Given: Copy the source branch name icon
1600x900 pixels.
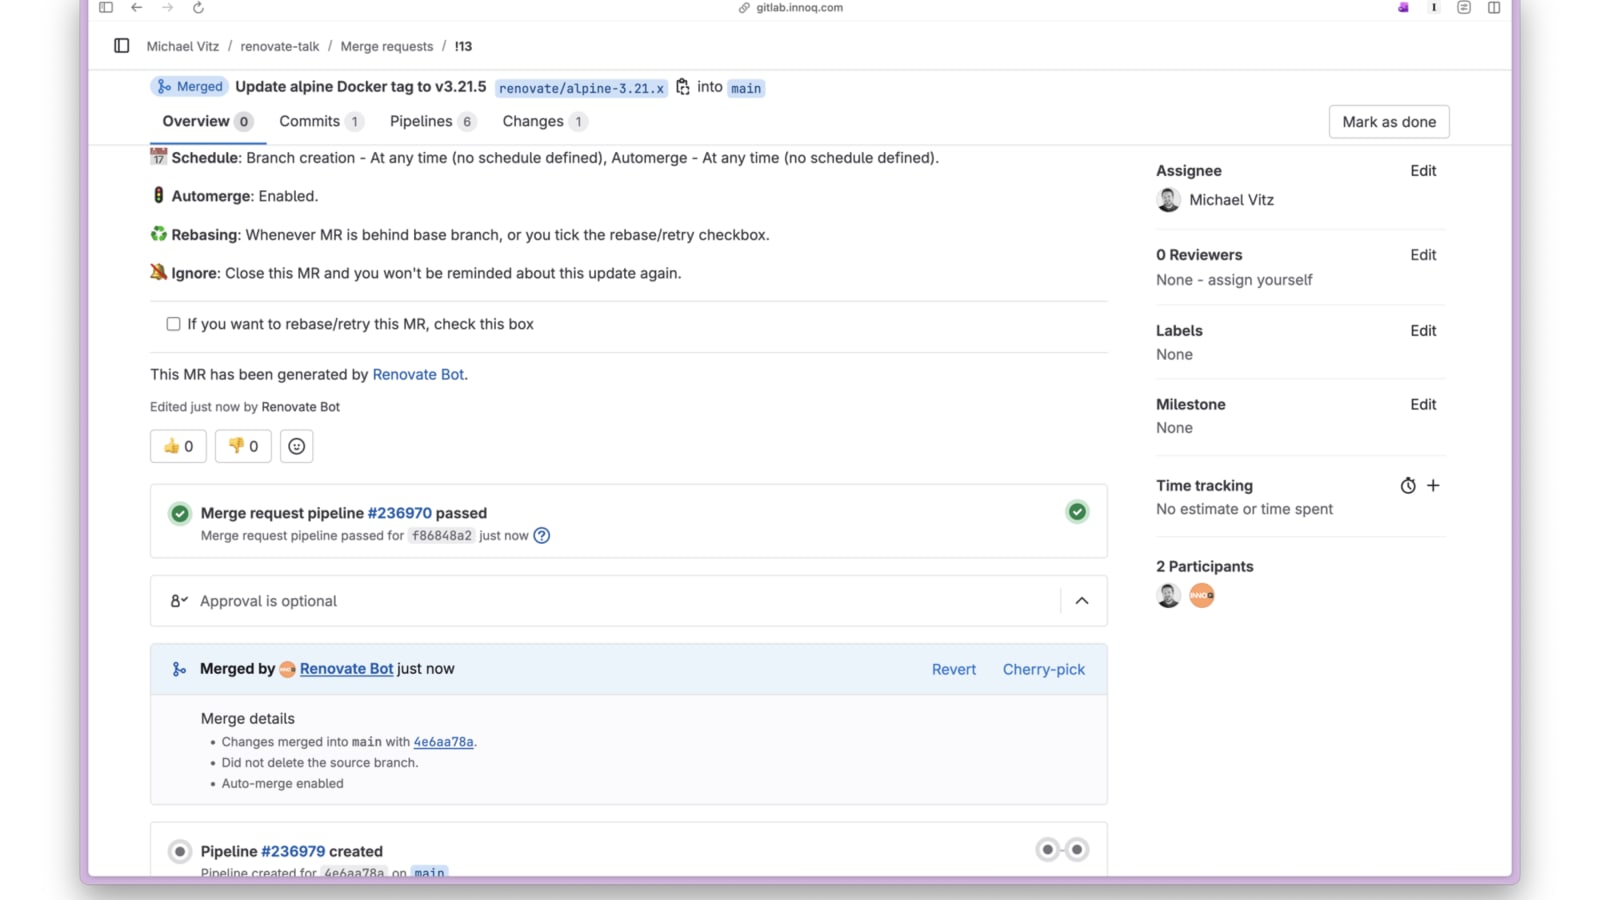Looking at the screenshot, I should (683, 87).
